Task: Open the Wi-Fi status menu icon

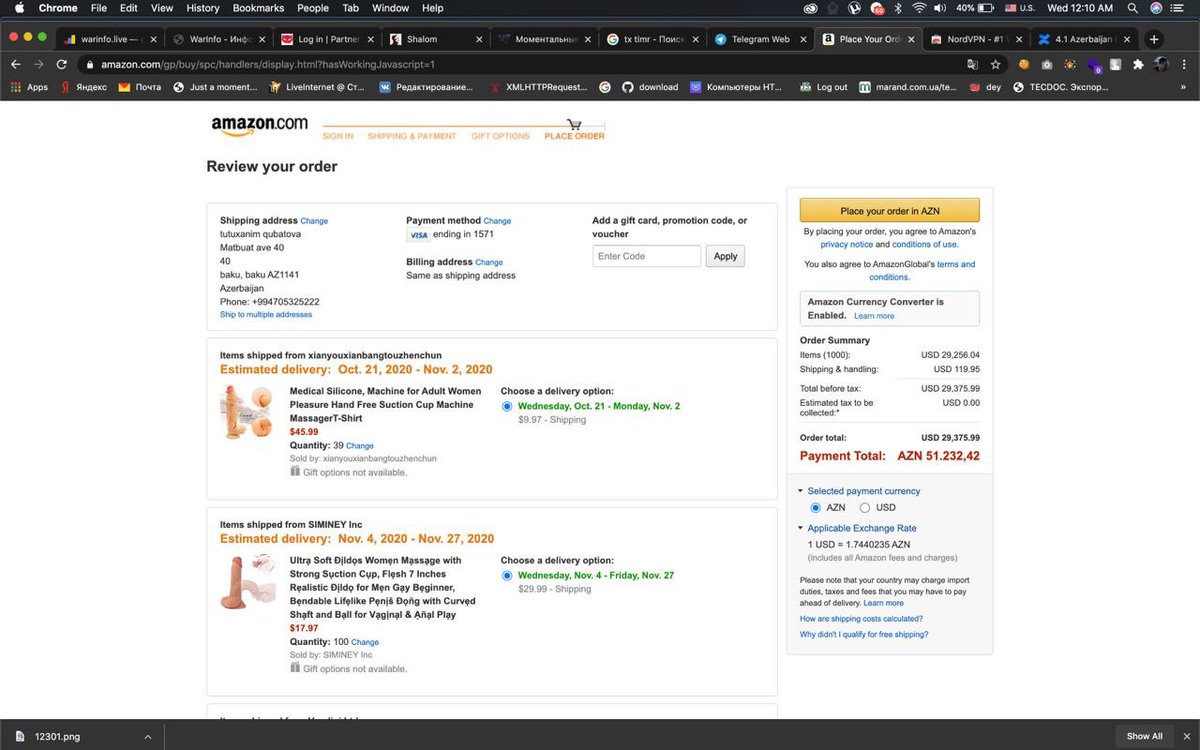Action: pos(918,8)
